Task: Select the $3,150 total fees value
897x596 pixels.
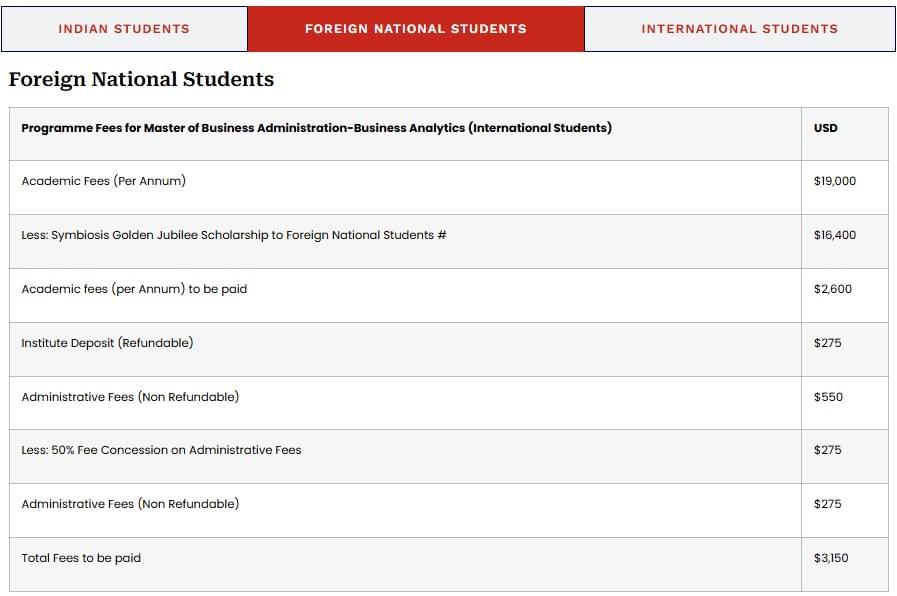Action: (830, 558)
